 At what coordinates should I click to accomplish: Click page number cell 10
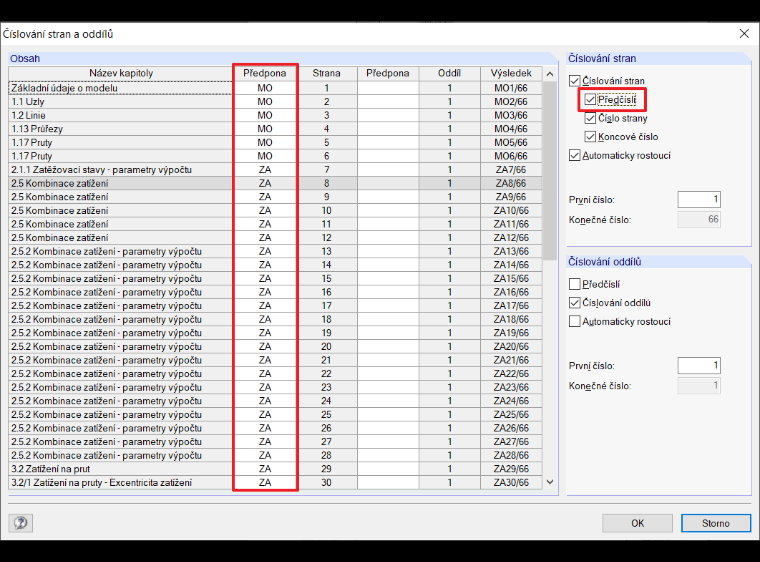point(326,210)
